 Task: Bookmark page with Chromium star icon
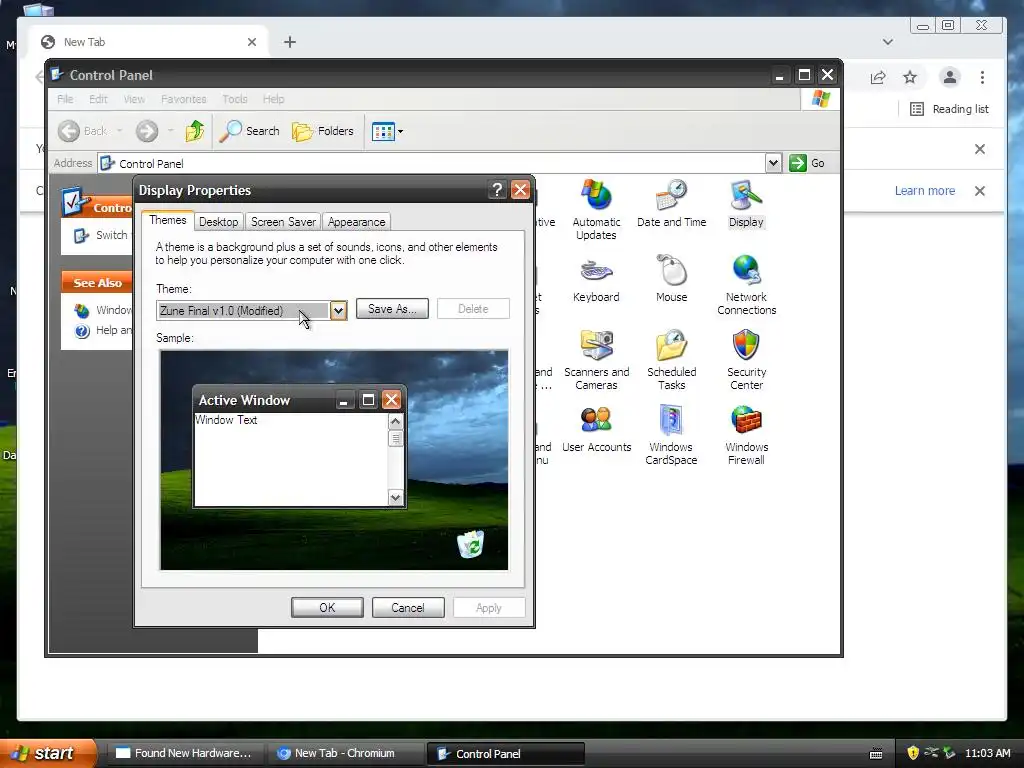(x=910, y=78)
